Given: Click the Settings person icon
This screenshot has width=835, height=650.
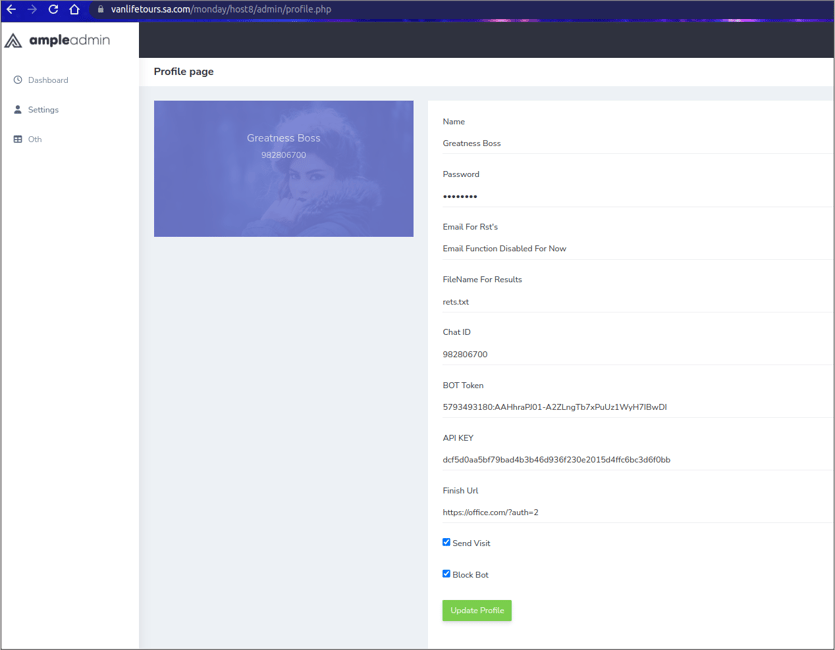Looking at the screenshot, I should click(x=18, y=109).
